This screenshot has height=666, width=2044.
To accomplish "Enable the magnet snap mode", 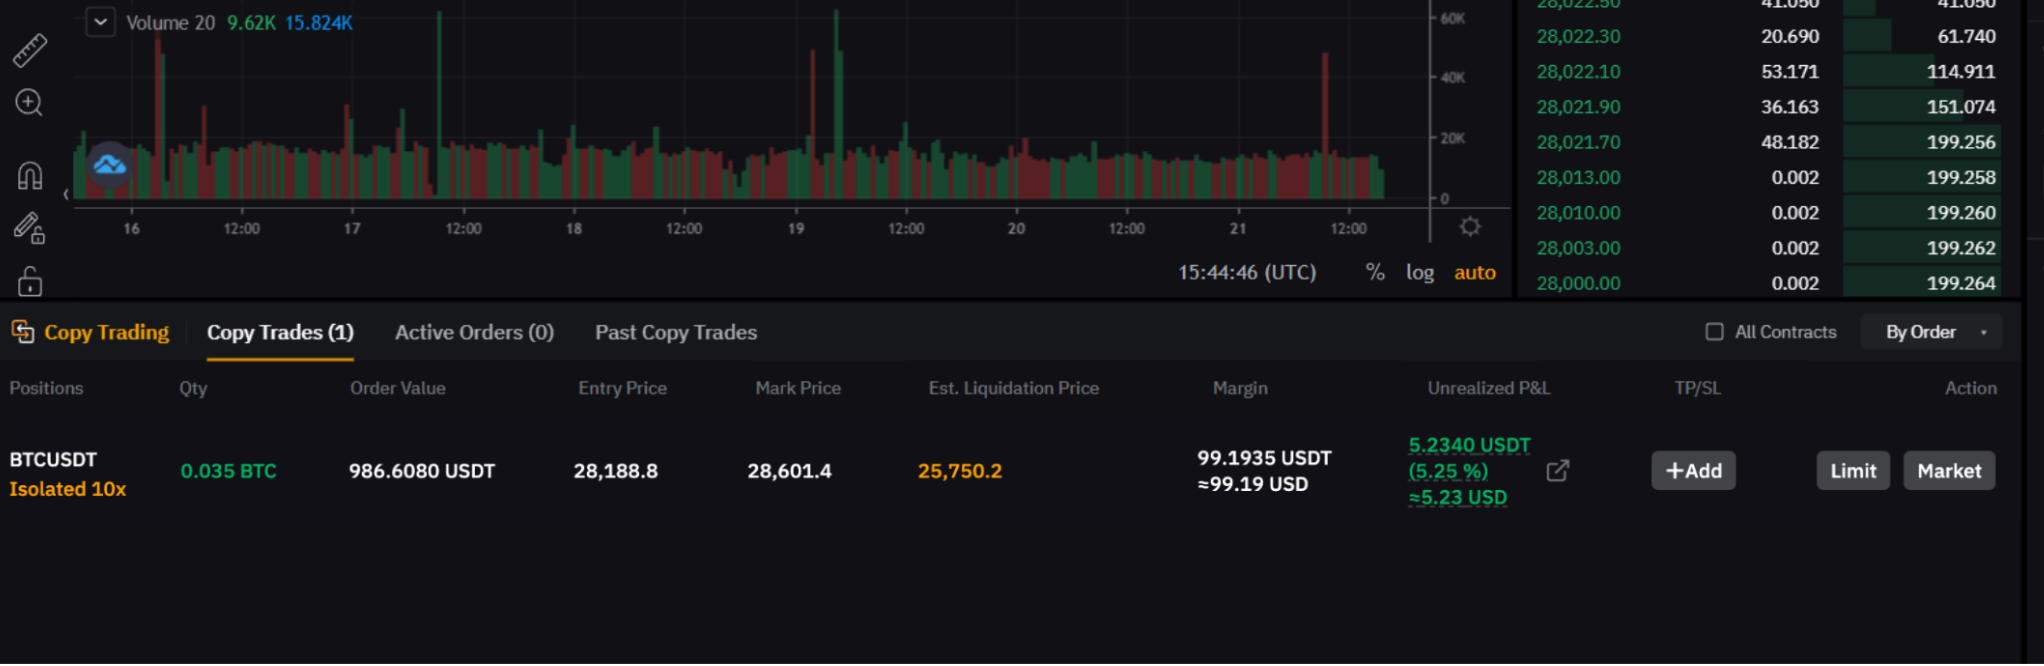I will (30, 176).
